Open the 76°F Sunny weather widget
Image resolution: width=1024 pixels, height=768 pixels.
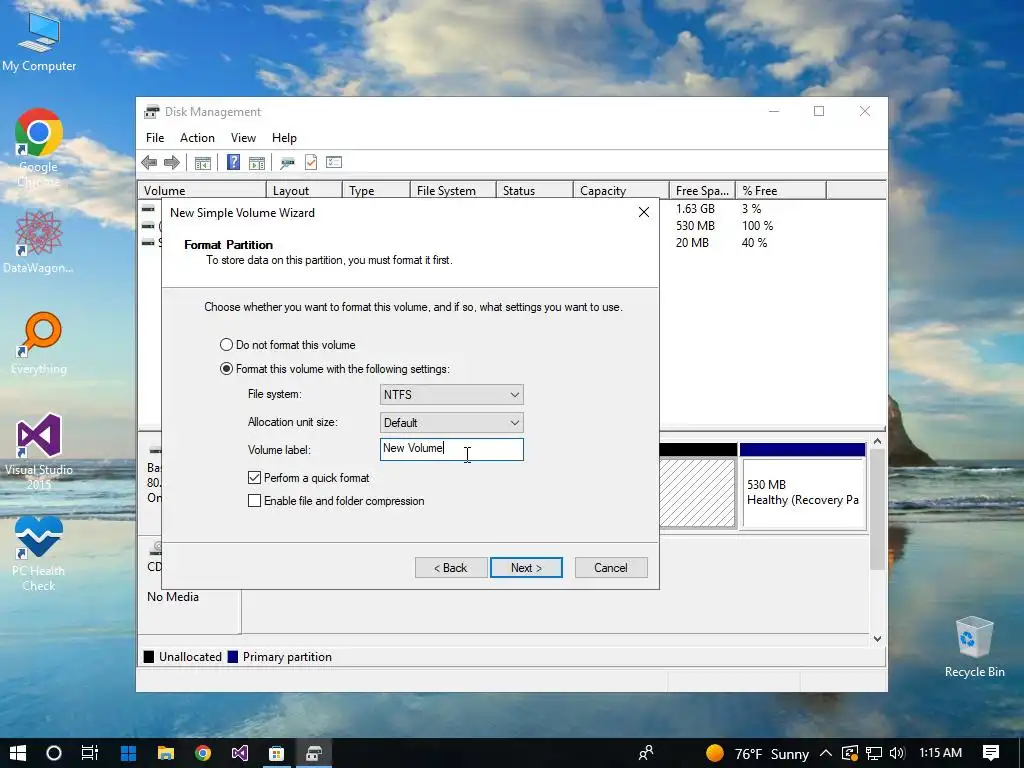(758, 754)
